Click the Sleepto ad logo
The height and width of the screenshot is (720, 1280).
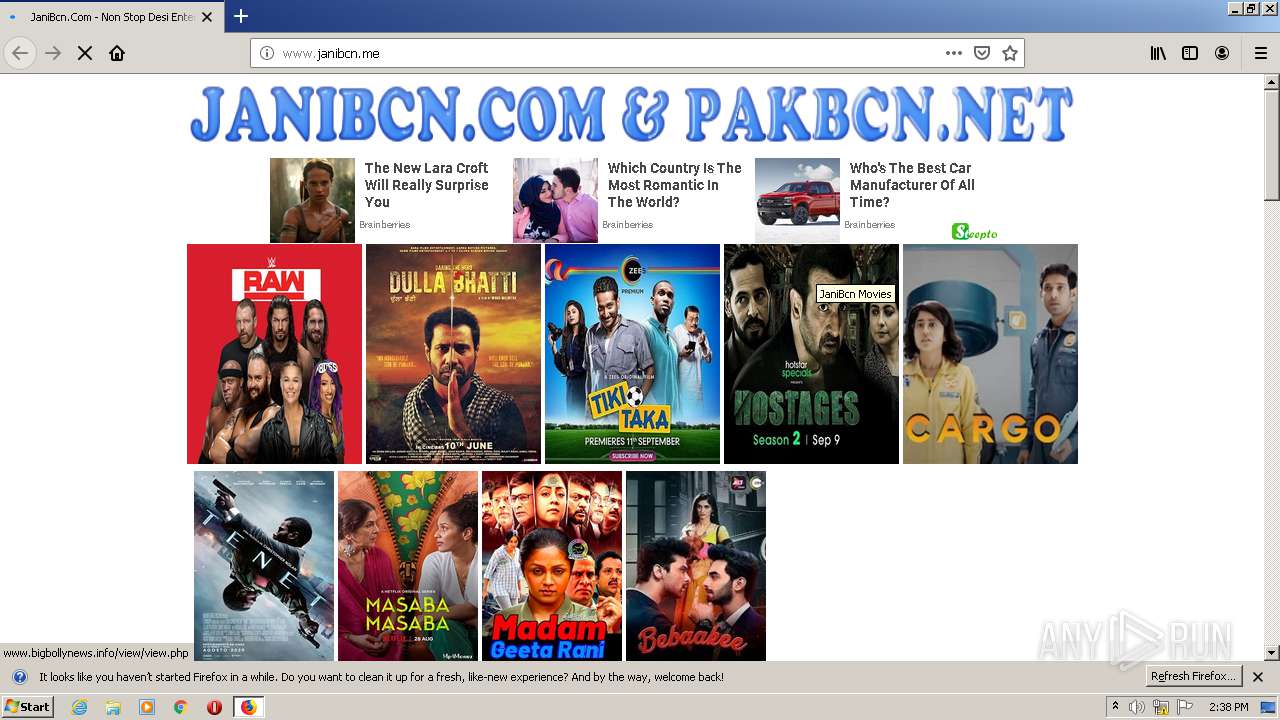point(974,232)
